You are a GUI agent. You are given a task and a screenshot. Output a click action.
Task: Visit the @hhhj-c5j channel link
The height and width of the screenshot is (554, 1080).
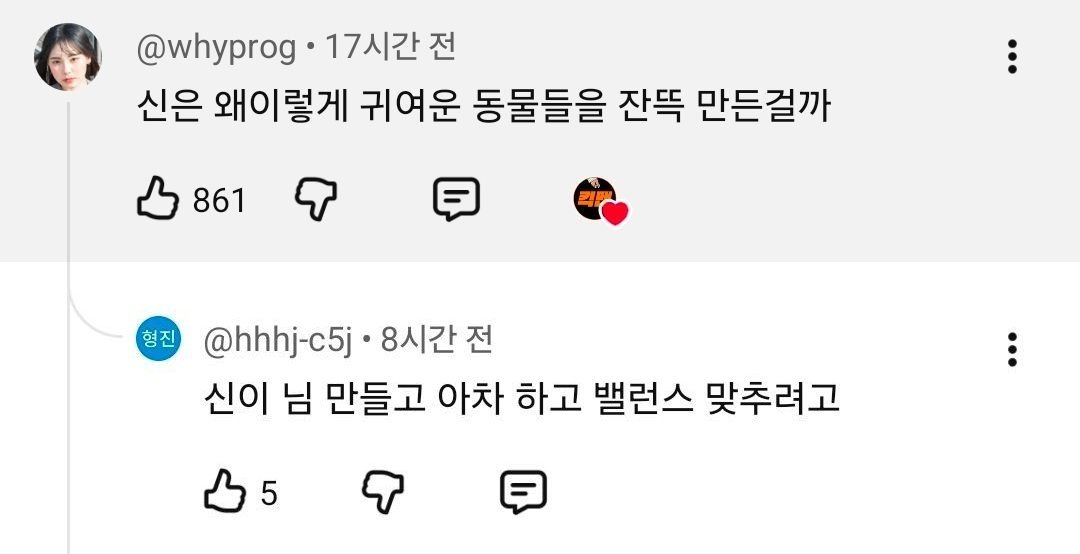click(x=278, y=340)
